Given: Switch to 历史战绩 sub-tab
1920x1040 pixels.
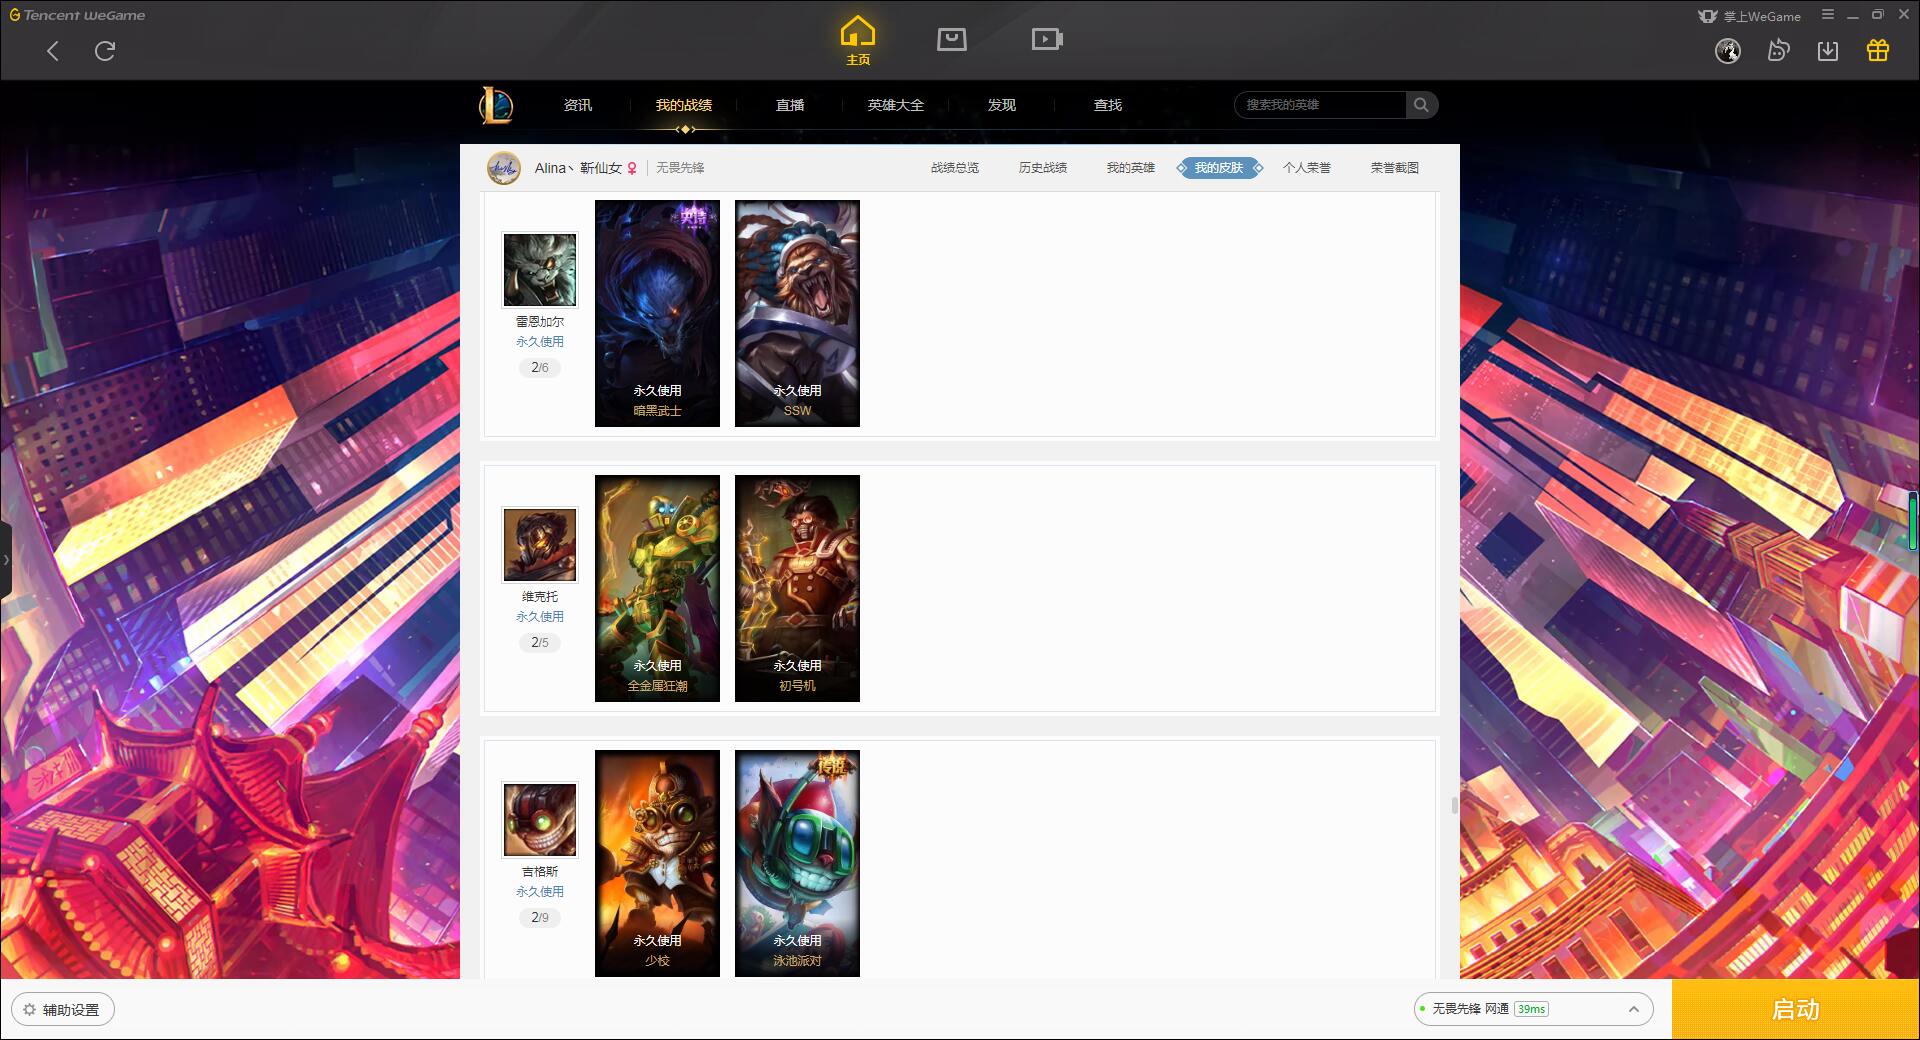Looking at the screenshot, I should pos(1043,168).
